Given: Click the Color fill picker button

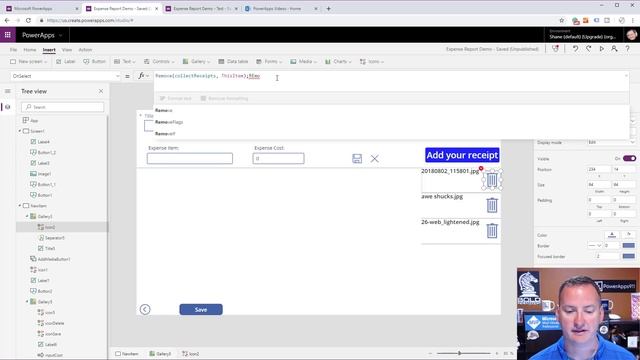Looking at the screenshot, I should [612, 235].
